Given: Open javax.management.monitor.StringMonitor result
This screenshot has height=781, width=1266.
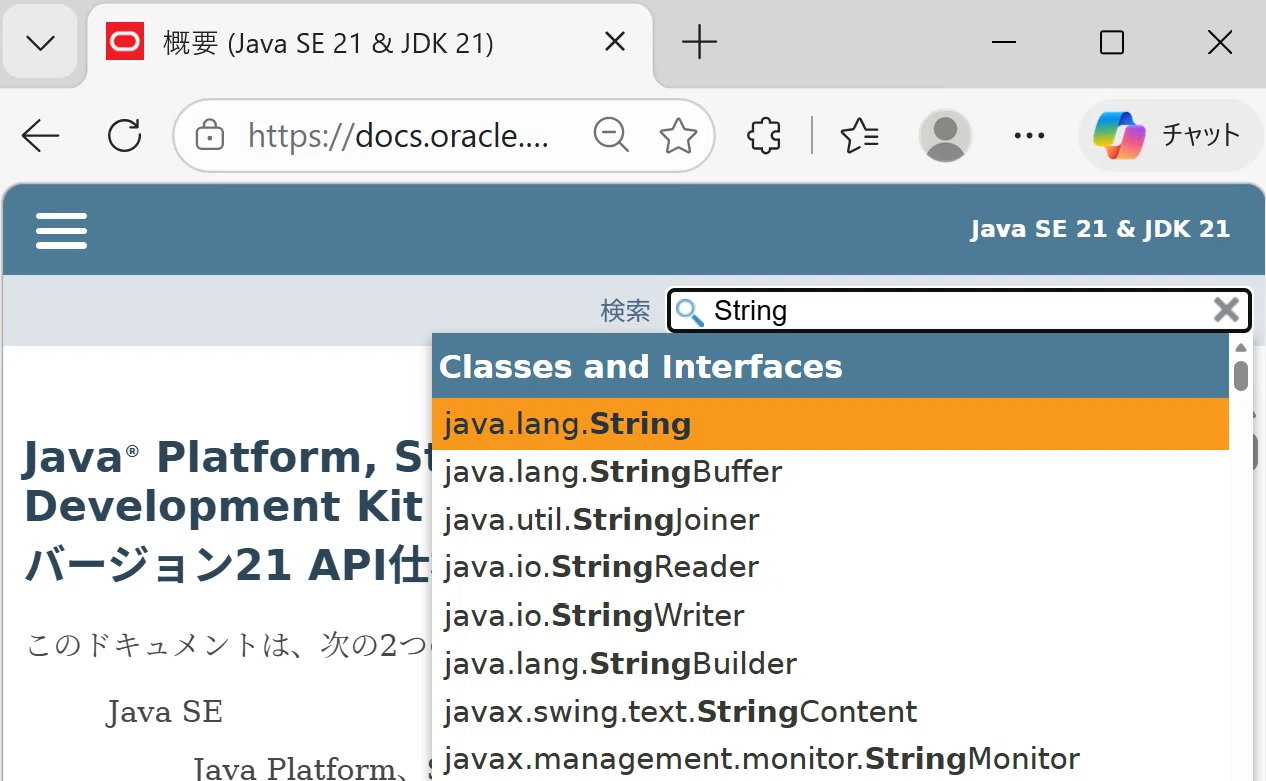Looking at the screenshot, I should [x=830, y=759].
